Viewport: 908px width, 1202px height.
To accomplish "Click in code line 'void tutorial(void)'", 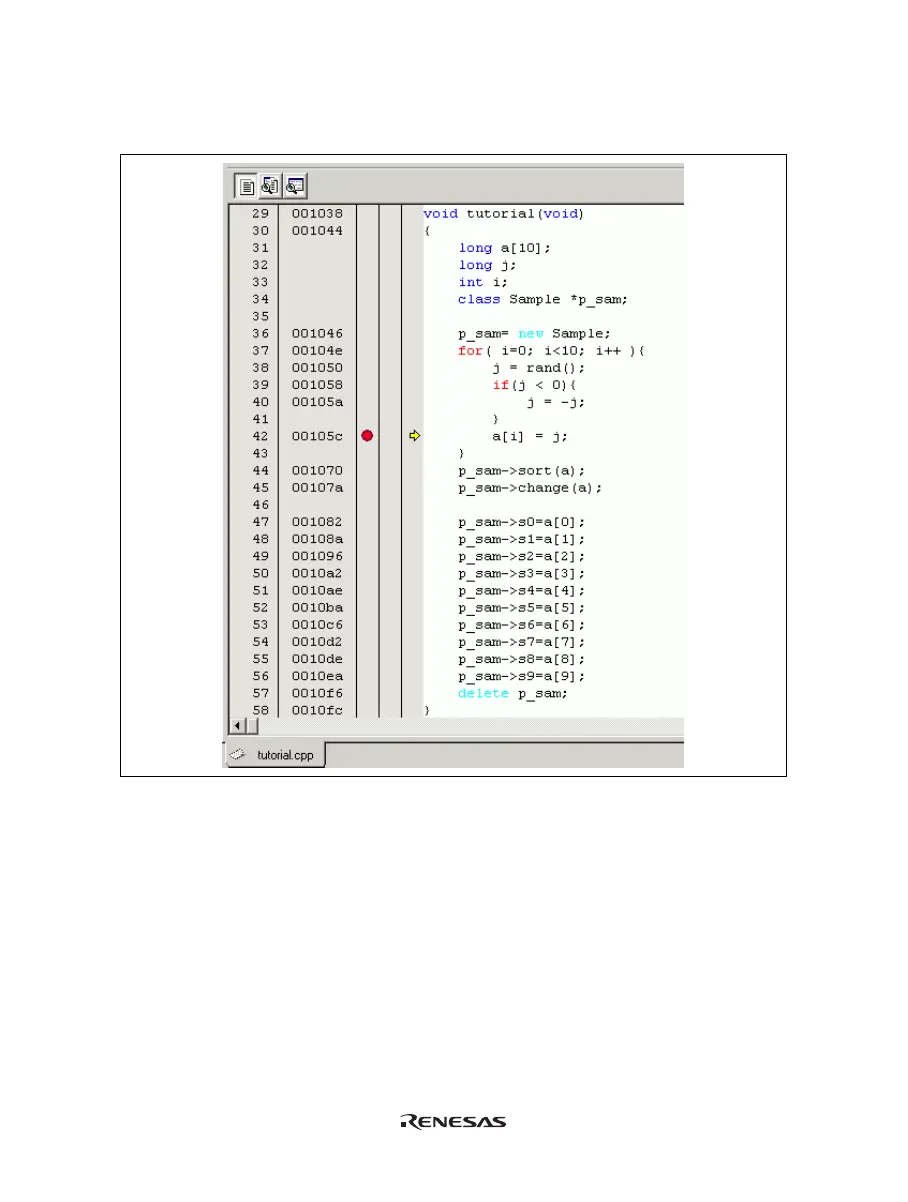I will [503, 213].
